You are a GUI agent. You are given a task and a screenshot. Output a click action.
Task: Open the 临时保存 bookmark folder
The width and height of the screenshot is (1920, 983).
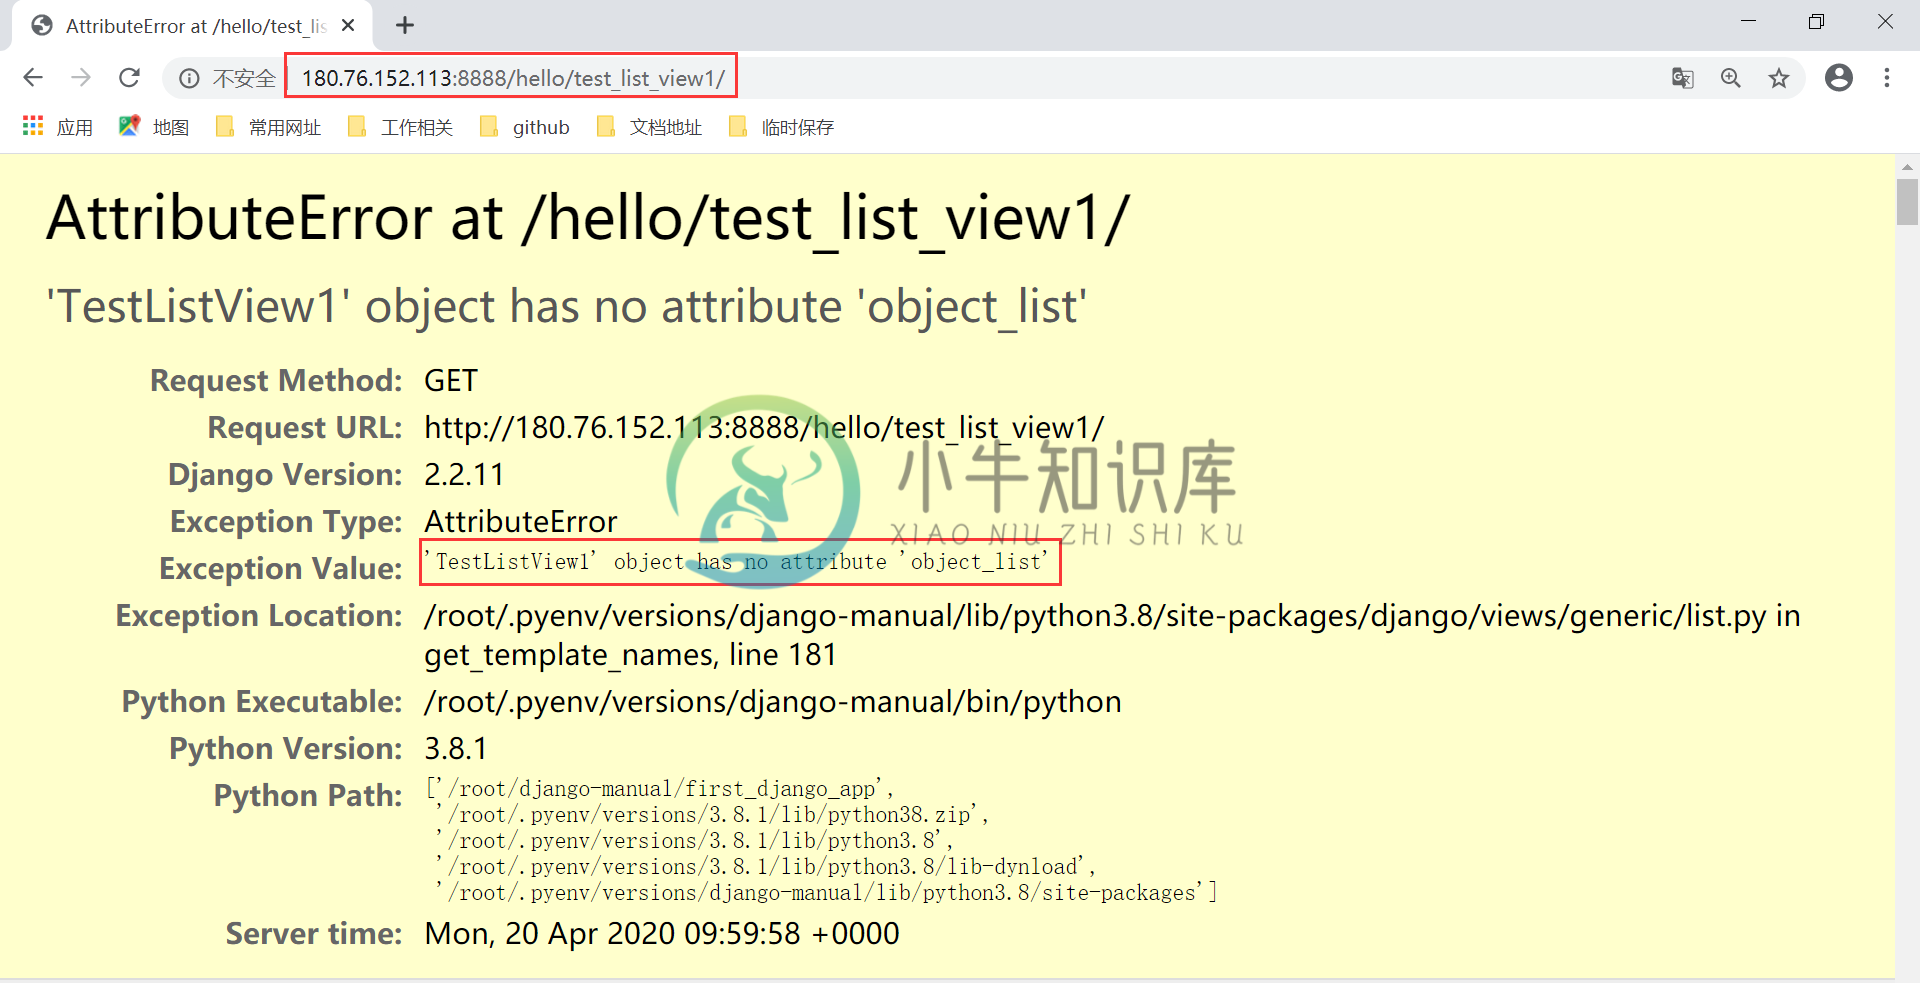tap(781, 127)
